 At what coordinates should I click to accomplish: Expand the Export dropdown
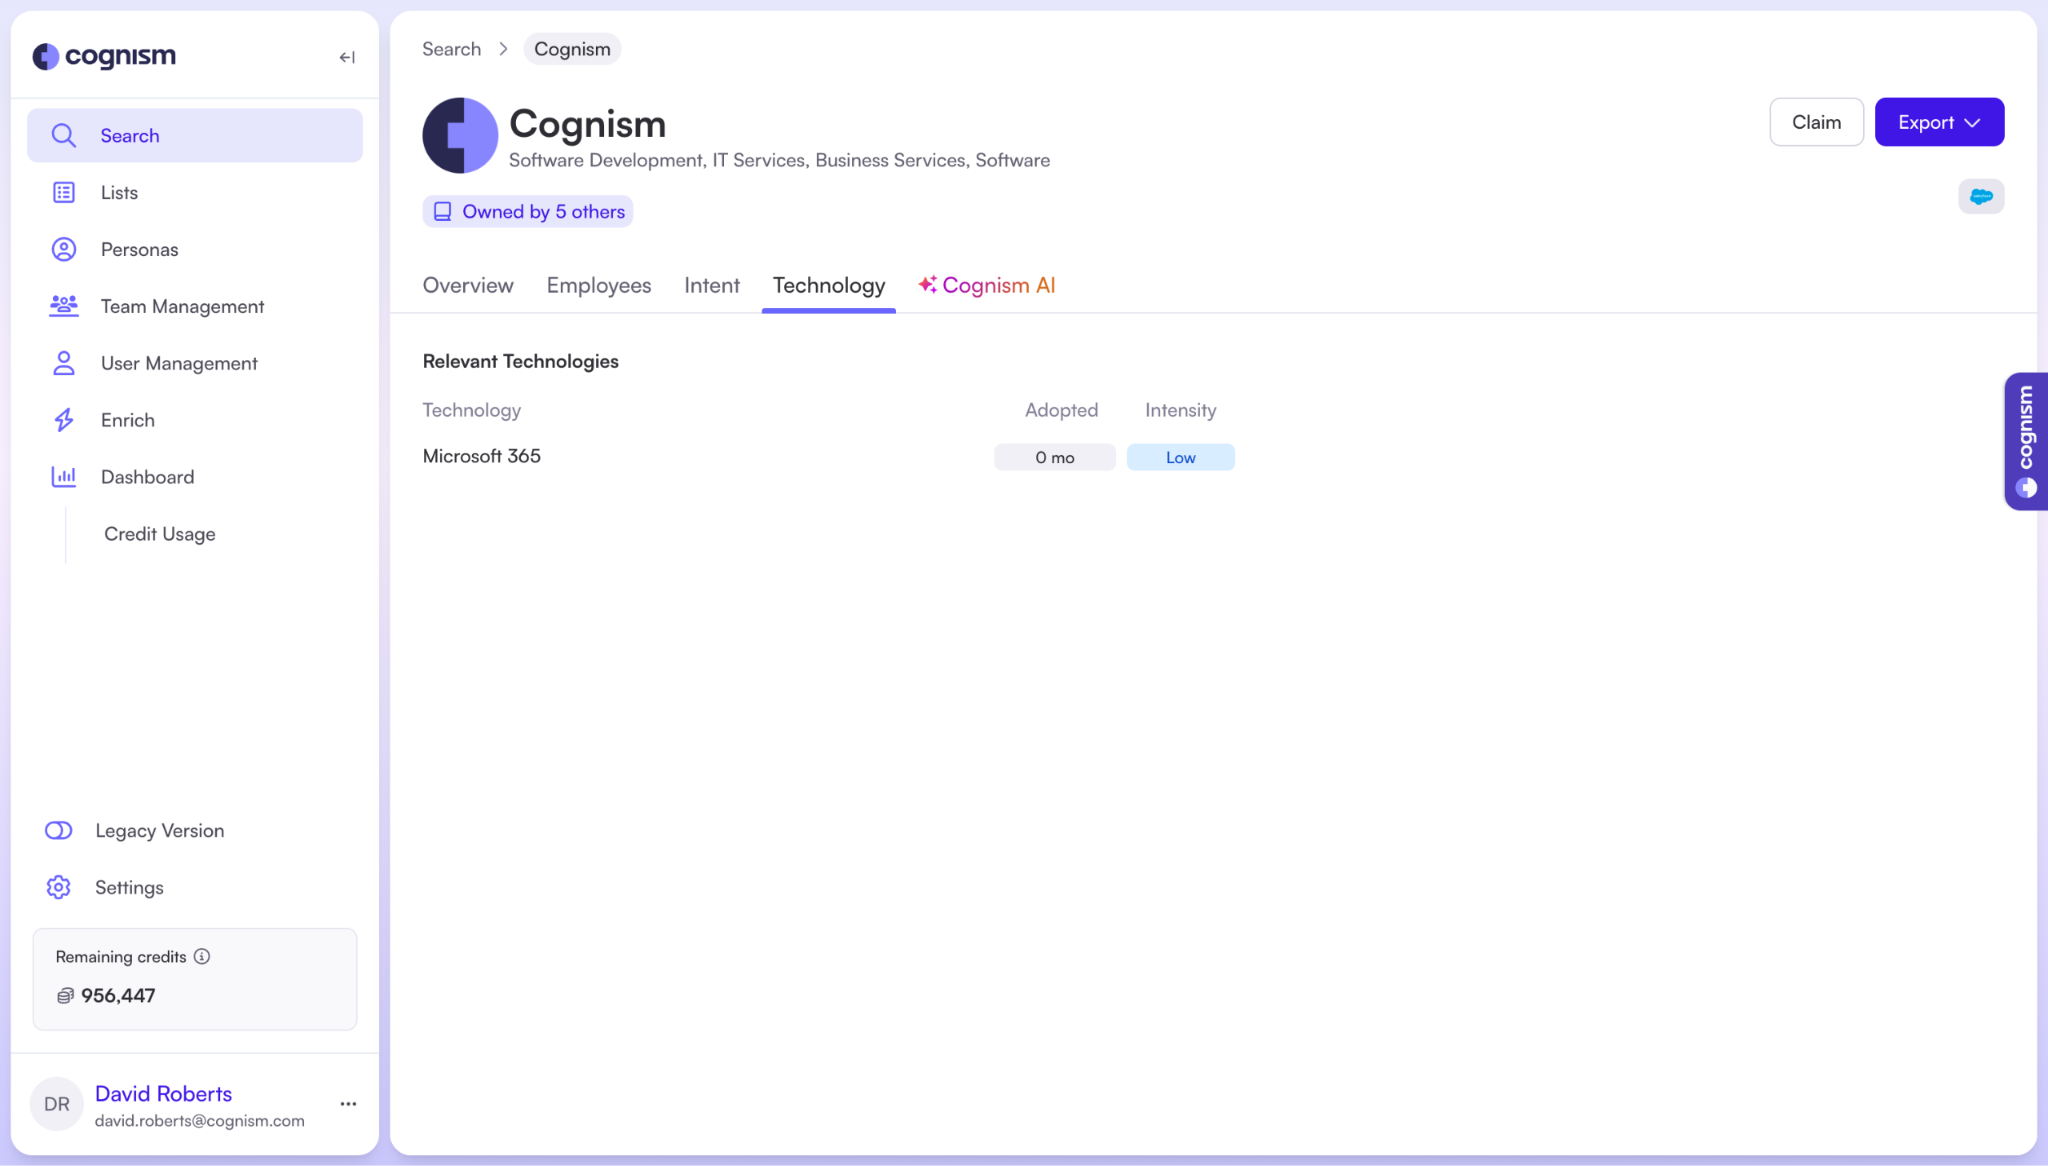pos(1939,122)
